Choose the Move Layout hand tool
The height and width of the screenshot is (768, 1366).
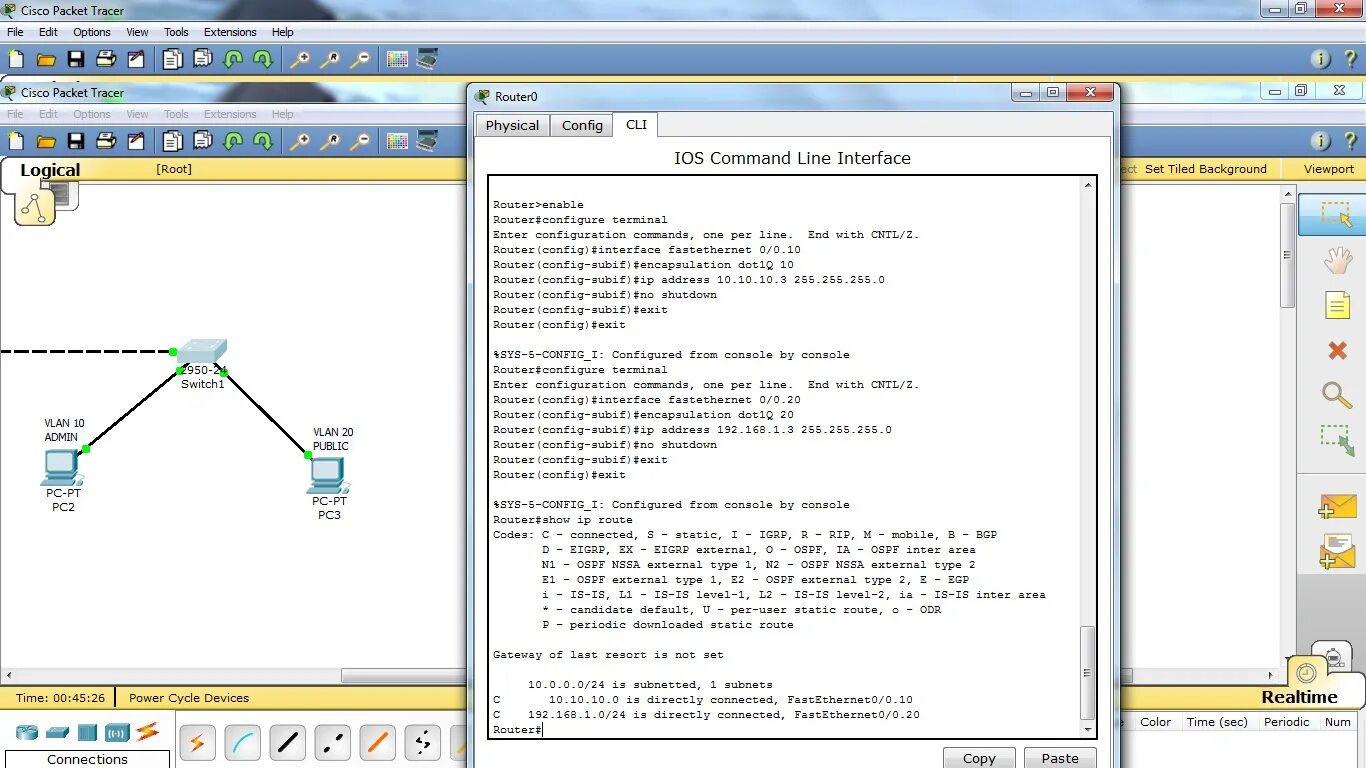click(x=1337, y=261)
